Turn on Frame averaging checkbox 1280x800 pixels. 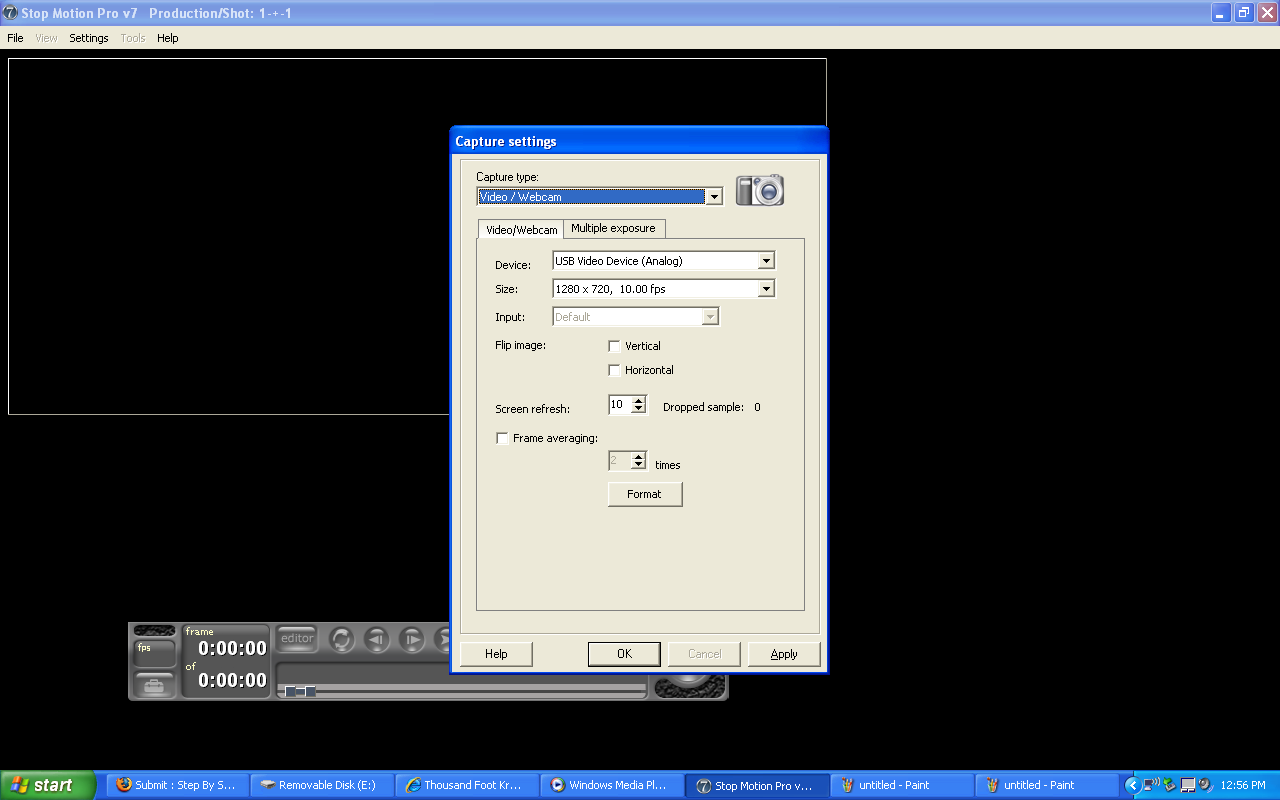click(502, 438)
